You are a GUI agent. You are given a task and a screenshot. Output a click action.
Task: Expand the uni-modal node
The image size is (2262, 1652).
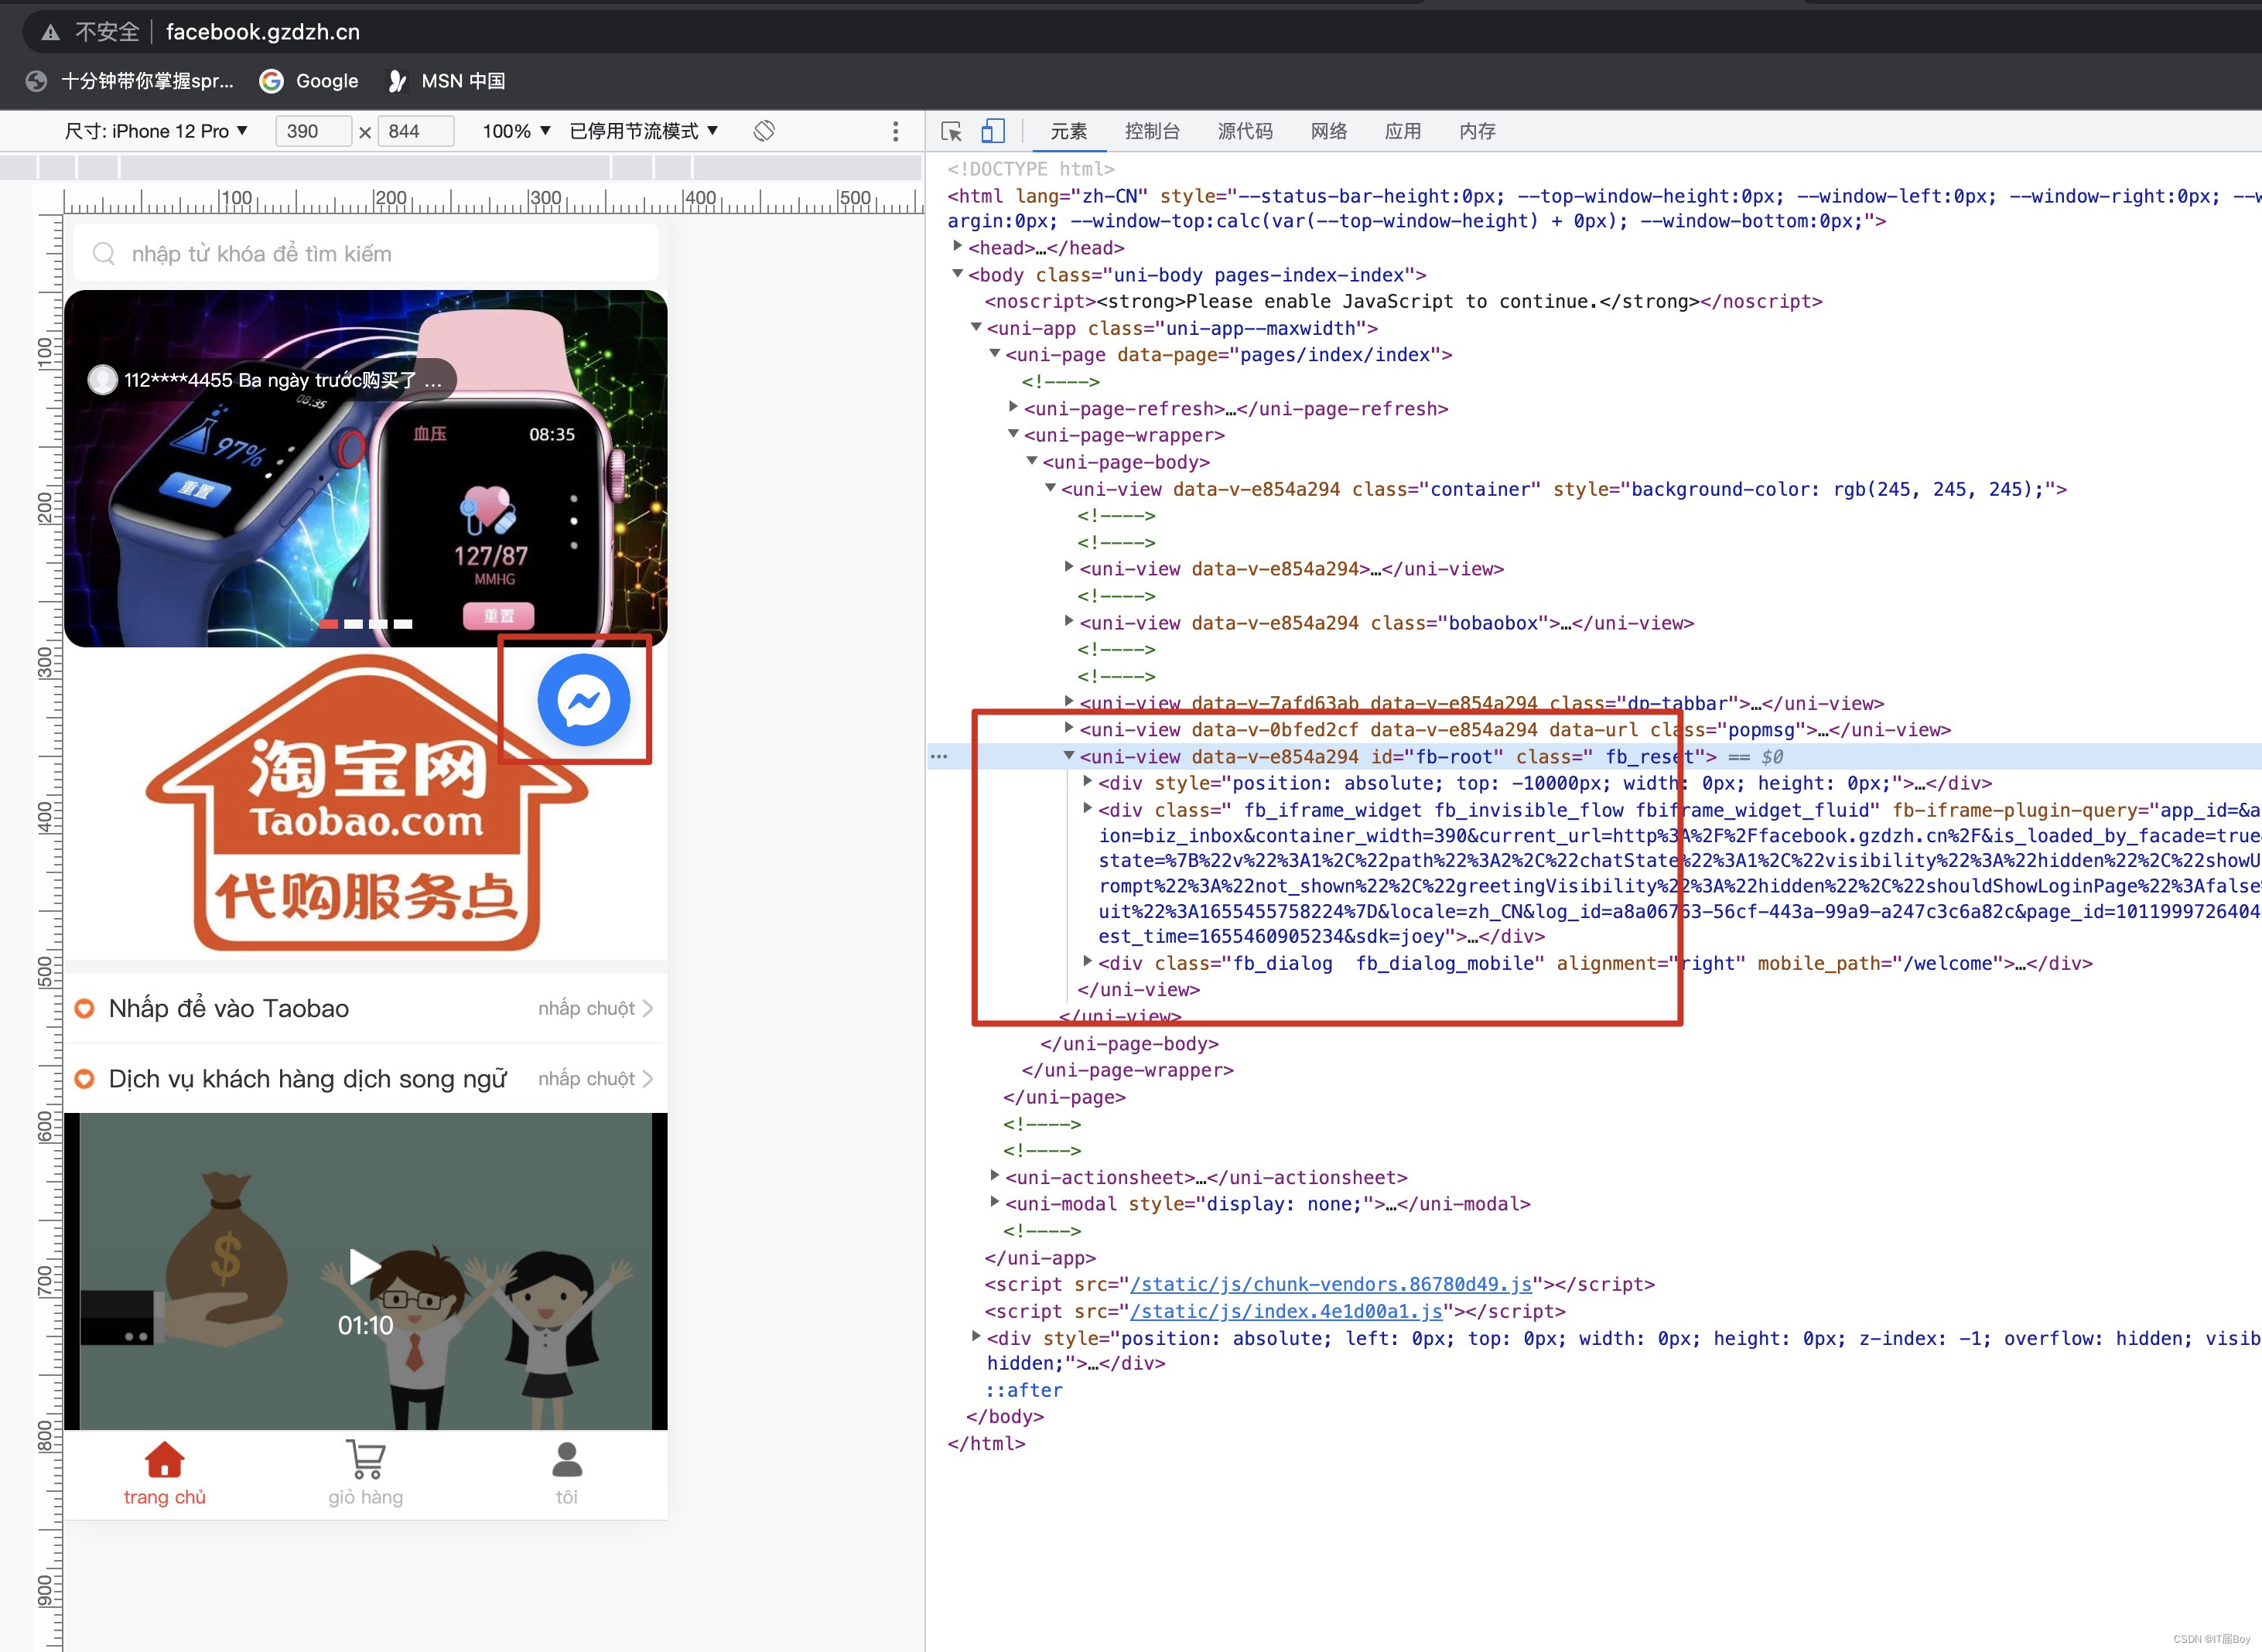[x=995, y=1202]
